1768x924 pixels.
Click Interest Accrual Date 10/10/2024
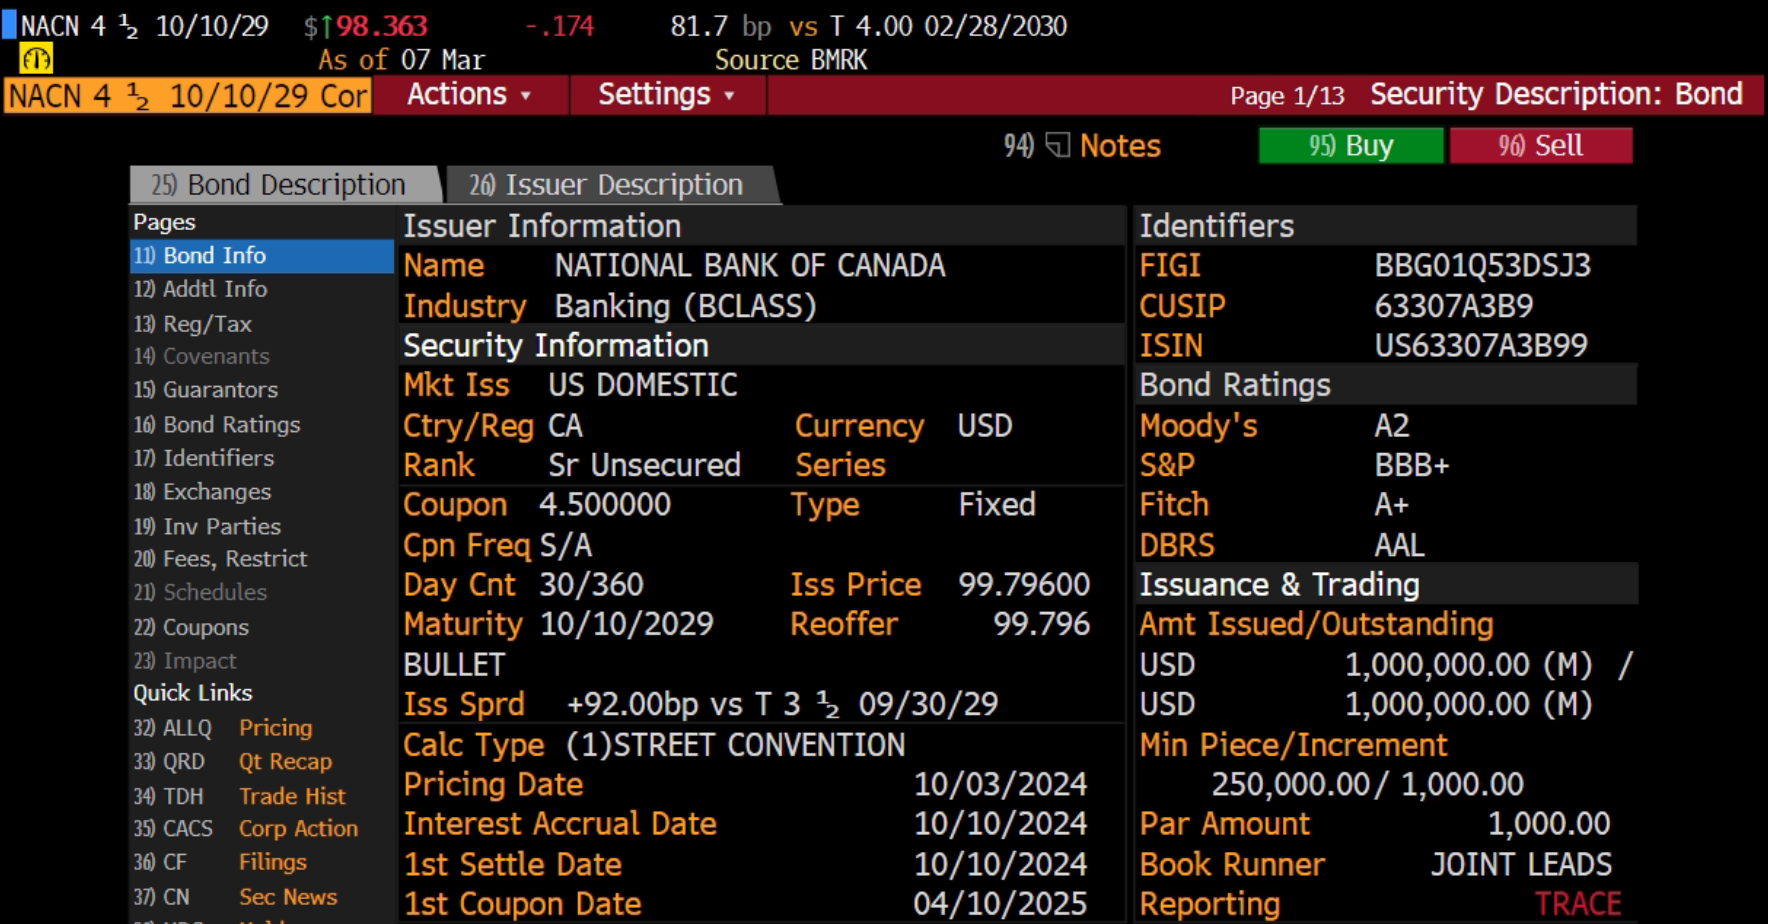pyautogui.click(x=1000, y=825)
